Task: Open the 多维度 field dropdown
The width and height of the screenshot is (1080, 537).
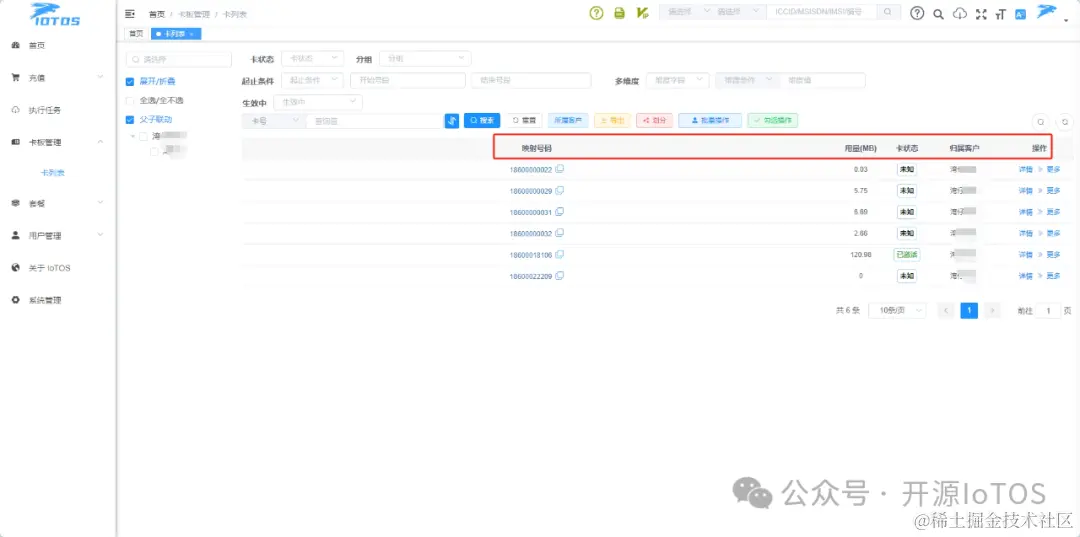Action: pyautogui.click(x=678, y=81)
